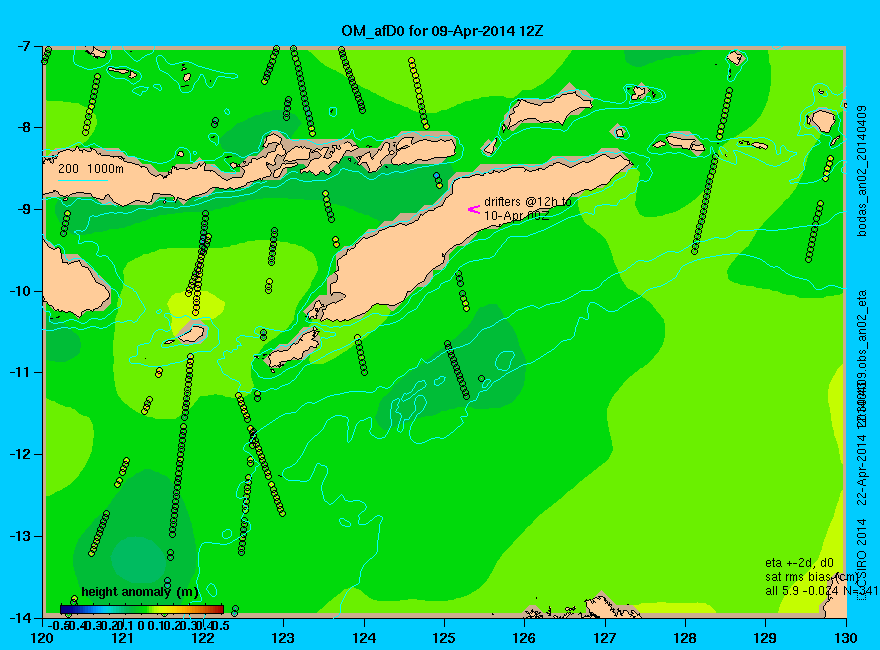This screenshot has height=650, width=880.
Task: Click the latitude tick label '-7'
Action: click(x=24, y=46)
